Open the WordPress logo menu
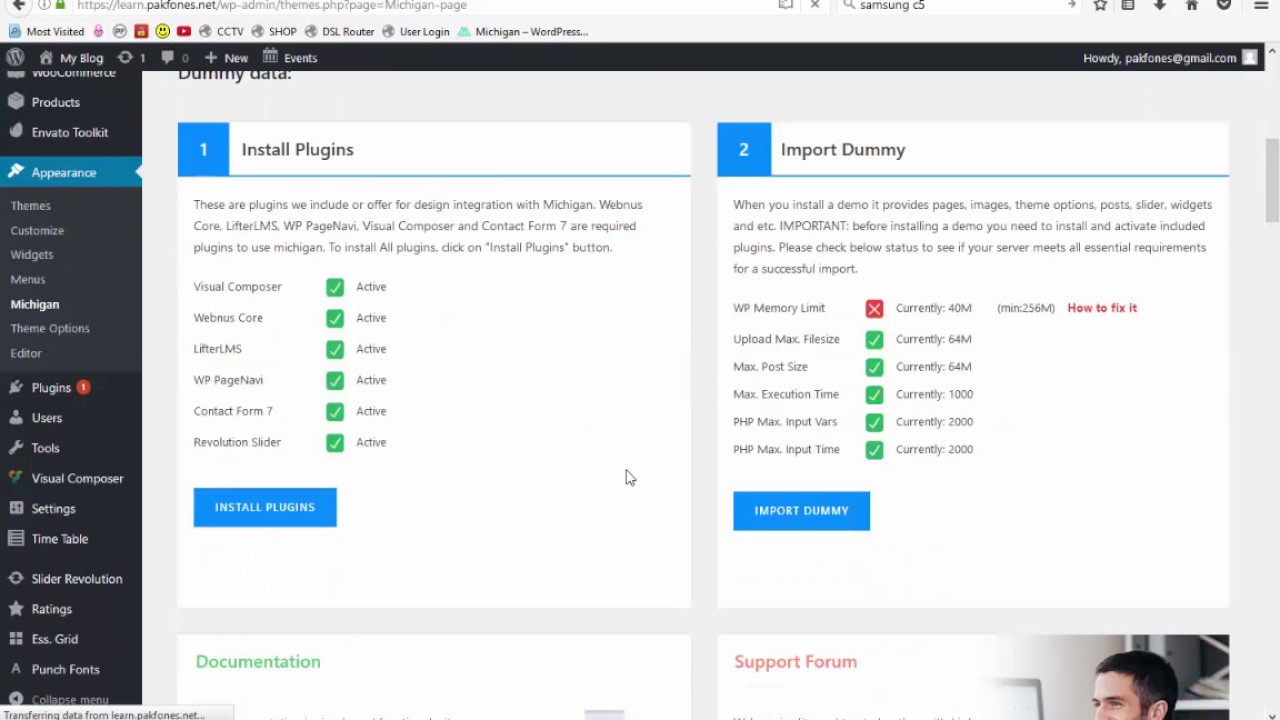Viewport: 1280px width, 720px height. pos(15,57)
